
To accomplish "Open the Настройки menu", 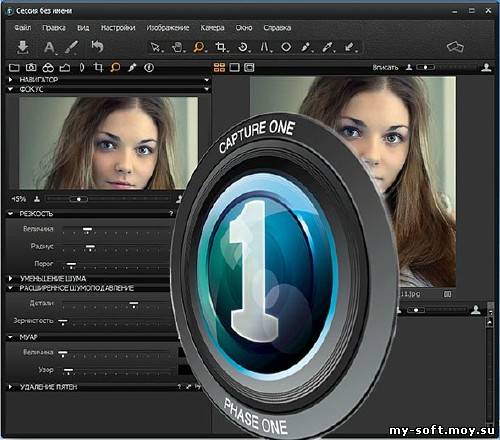I will pos(118,28).
